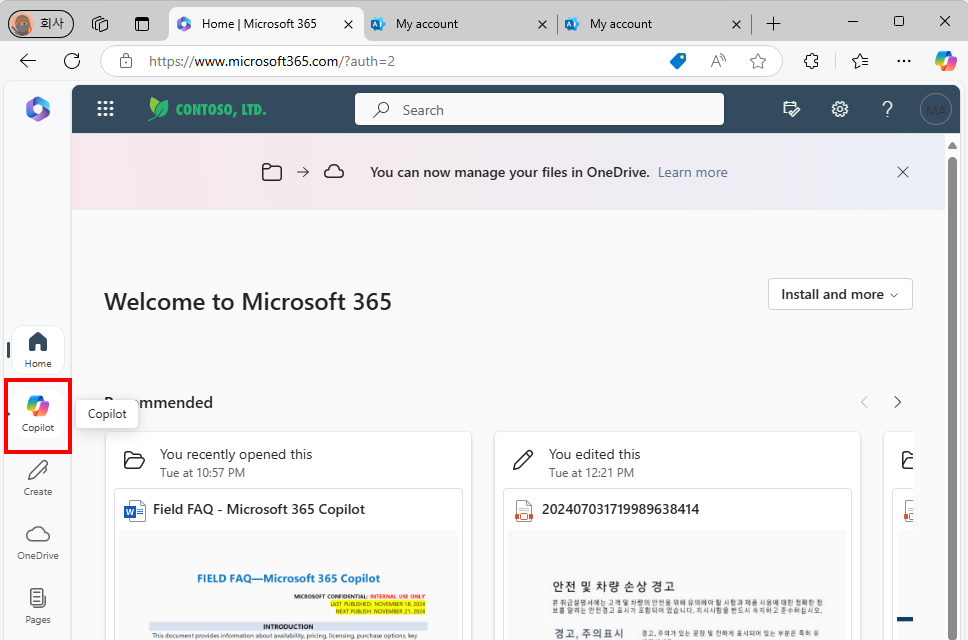
Task: Open the app launcher grid
Action: (106, 109)
